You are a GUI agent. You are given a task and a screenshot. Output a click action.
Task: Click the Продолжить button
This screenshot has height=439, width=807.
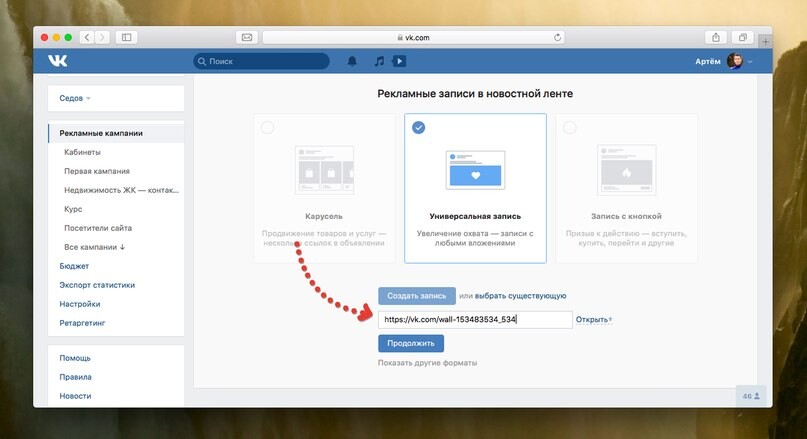[x=411, y=343]
